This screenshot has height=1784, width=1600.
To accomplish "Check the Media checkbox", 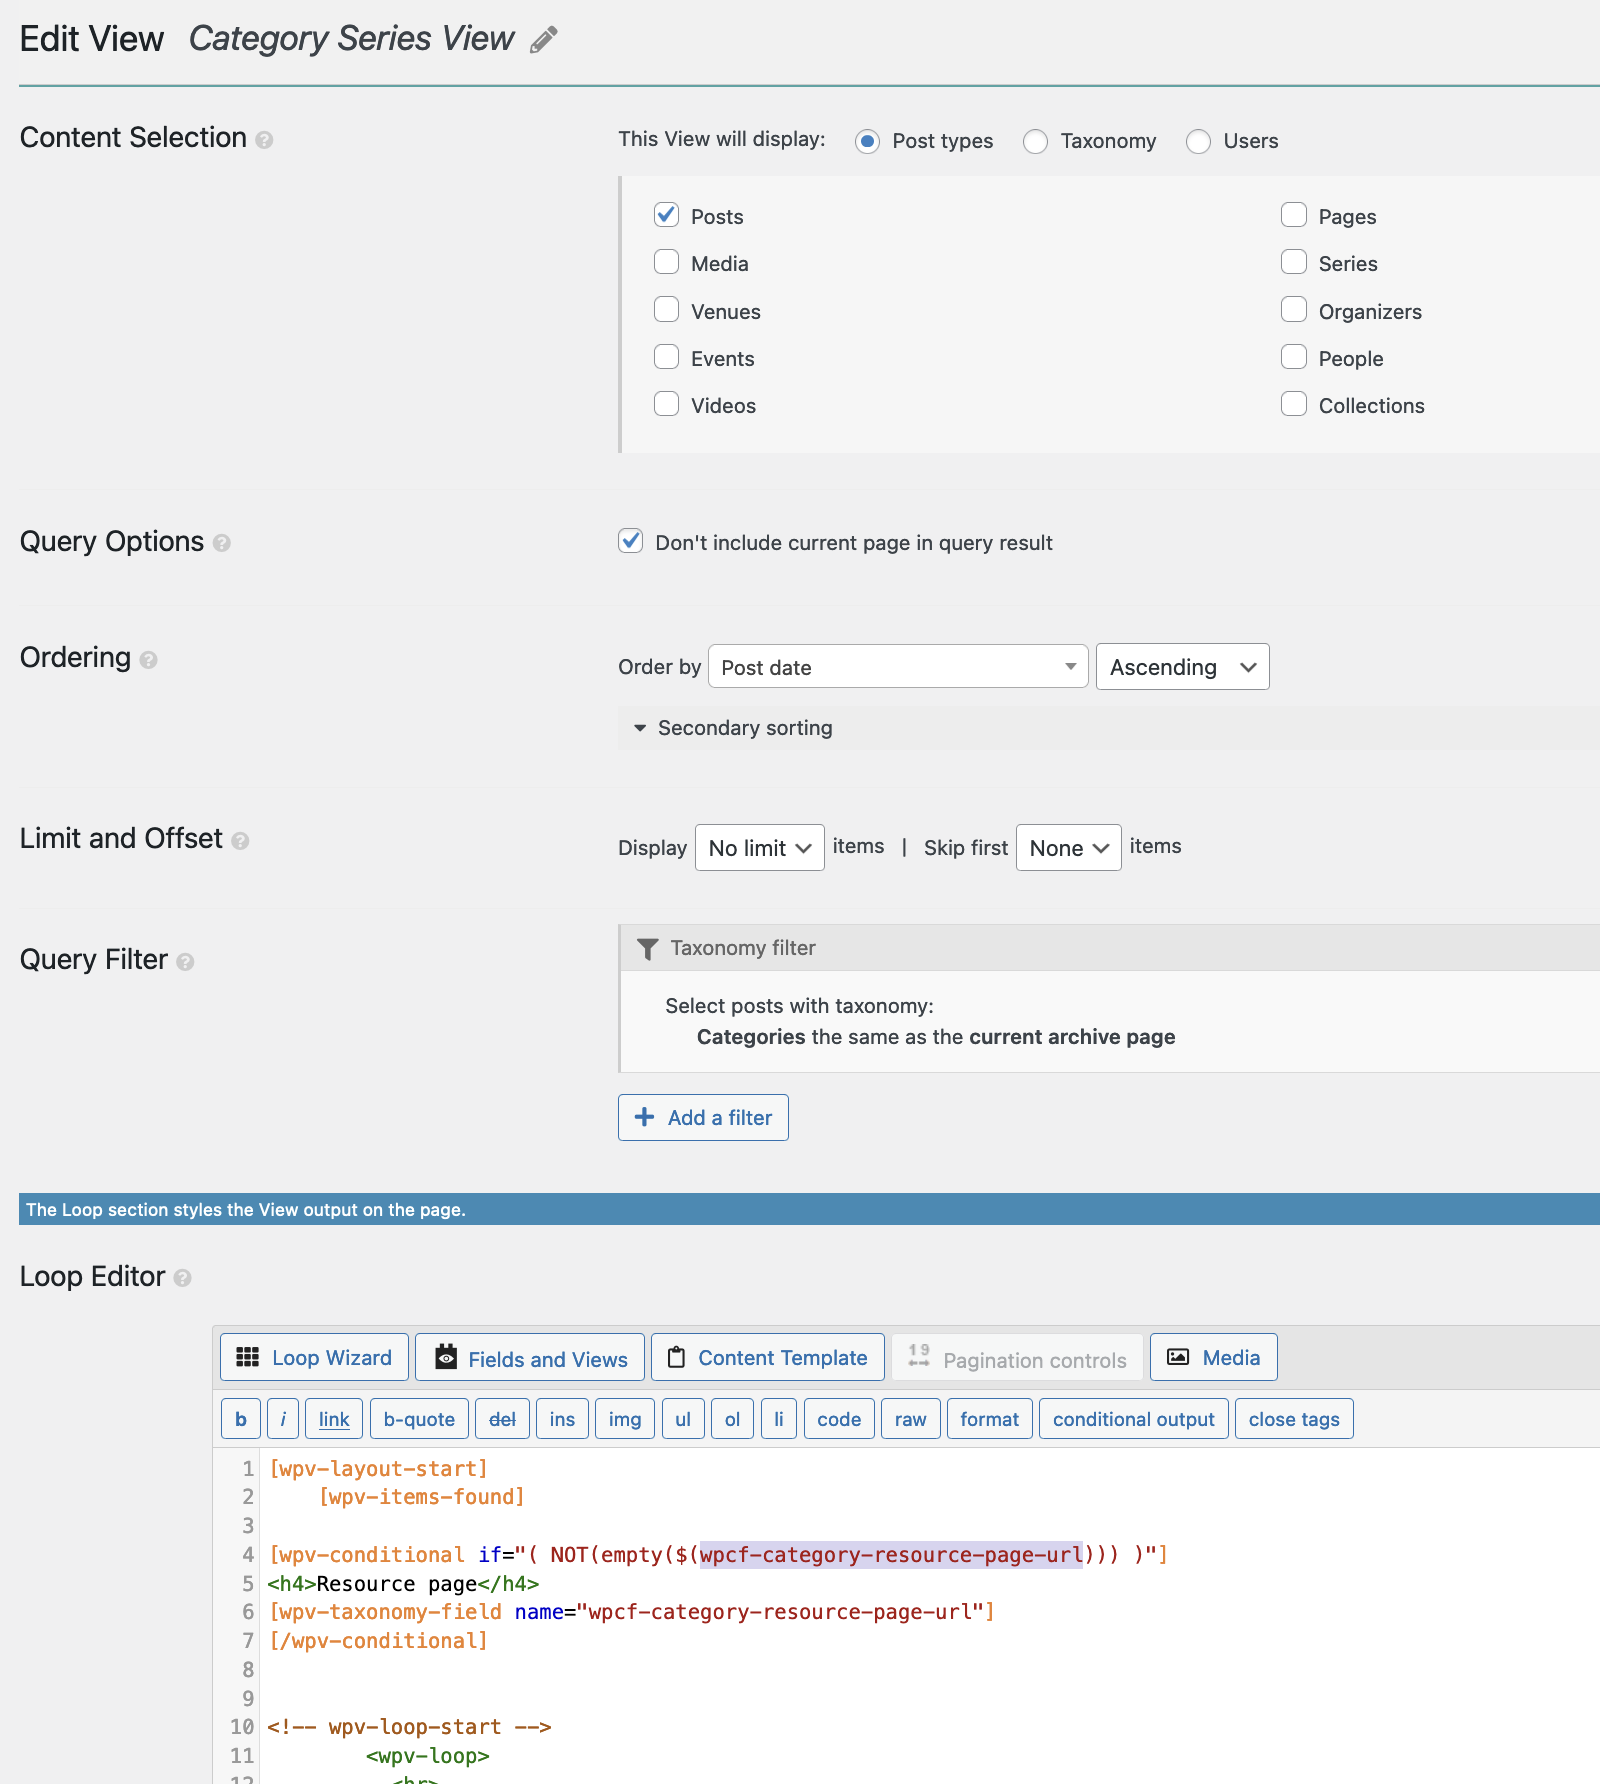I will pos(667,262).
